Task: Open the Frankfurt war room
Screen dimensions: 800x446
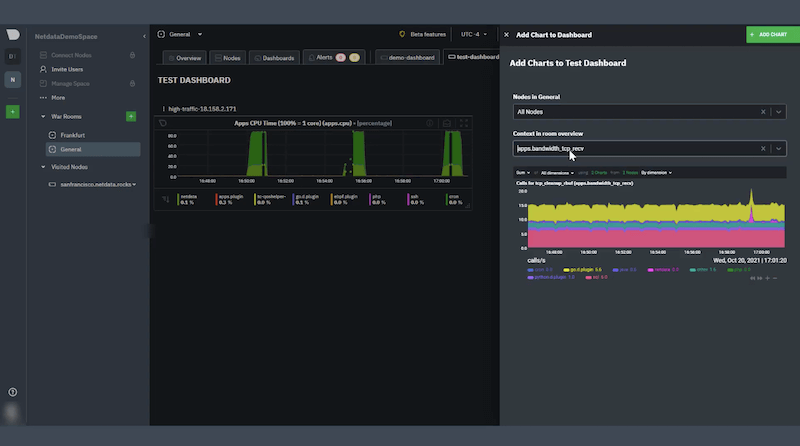Action: (x=72, y=135)
